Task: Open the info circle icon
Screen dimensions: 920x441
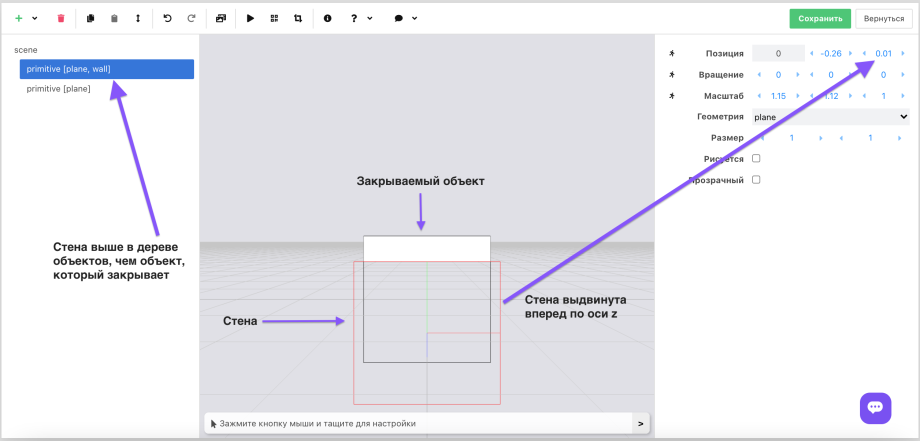Action: coord(327,18)
